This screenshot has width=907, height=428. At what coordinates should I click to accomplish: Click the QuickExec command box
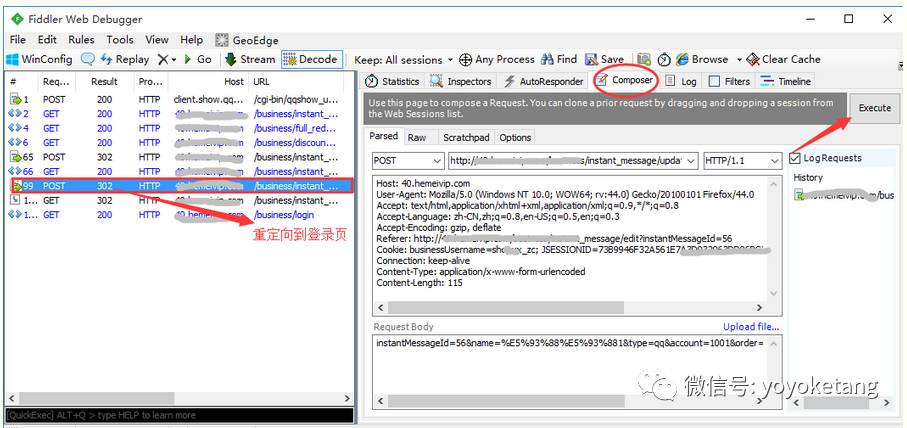point(179,415)
